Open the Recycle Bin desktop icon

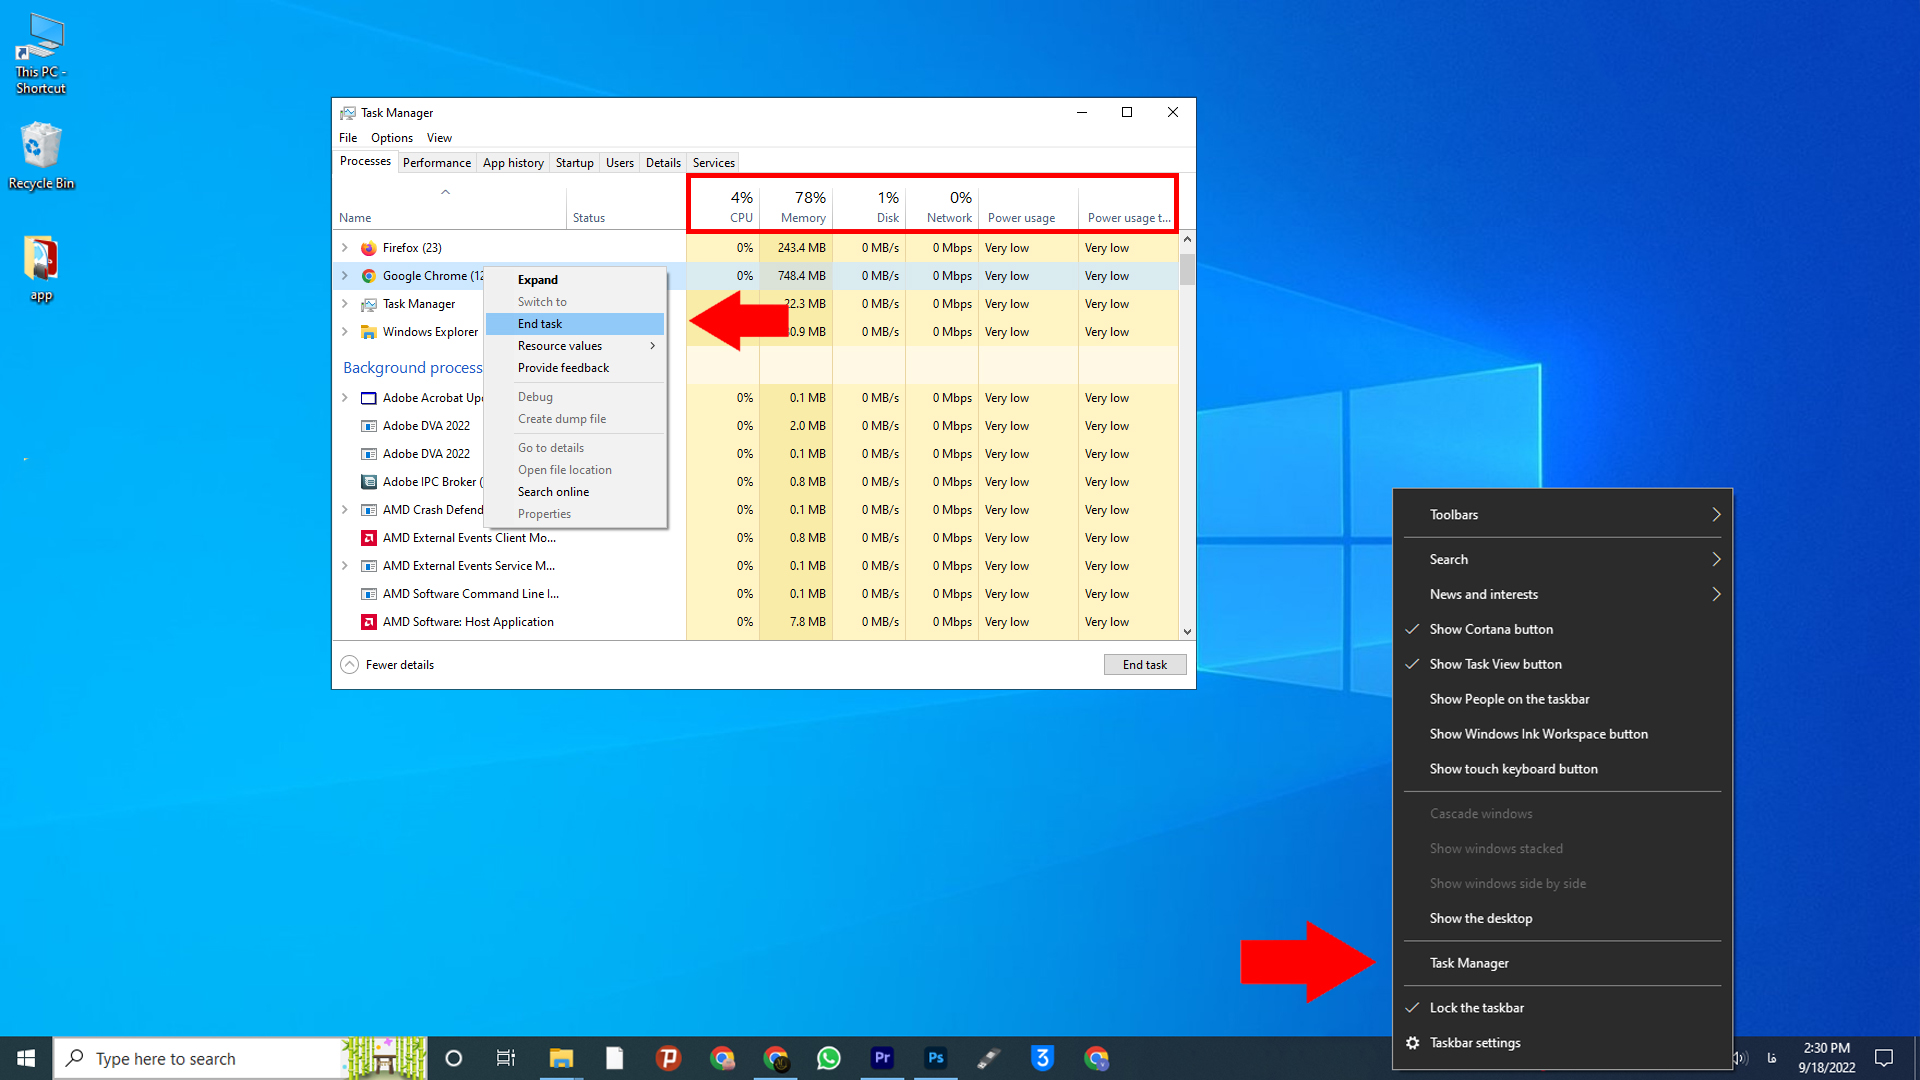41,156
